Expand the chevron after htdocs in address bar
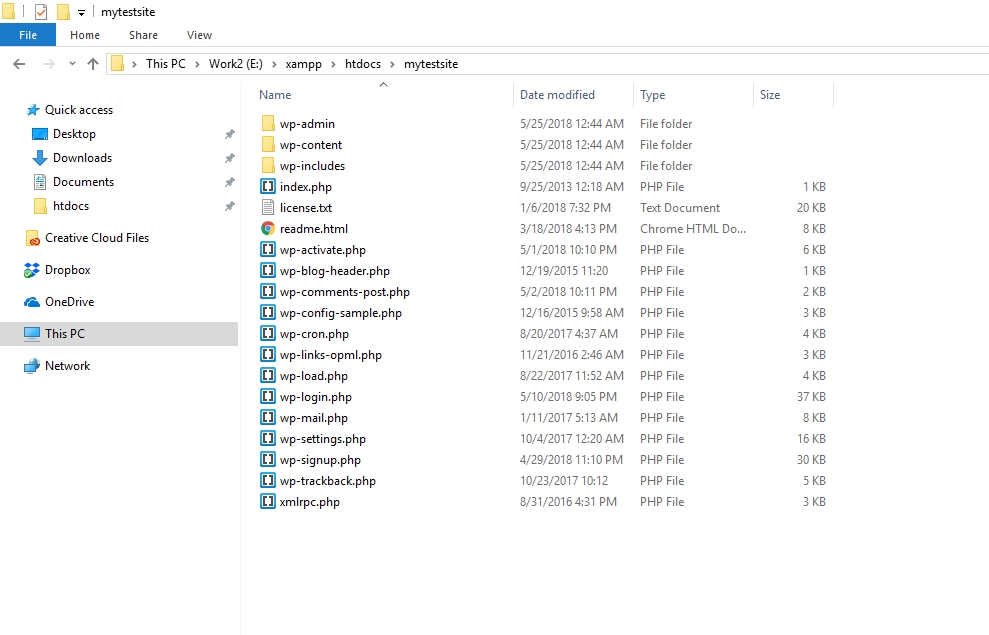The image size is (989, 635). [x=392, y=64]
